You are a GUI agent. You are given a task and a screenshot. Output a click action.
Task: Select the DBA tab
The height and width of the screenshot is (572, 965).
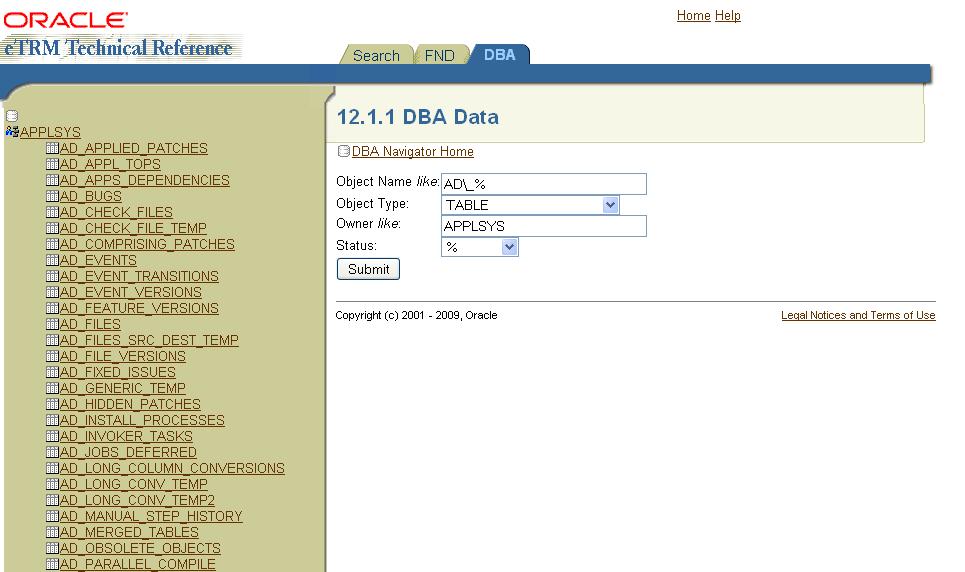pos(499,55)
